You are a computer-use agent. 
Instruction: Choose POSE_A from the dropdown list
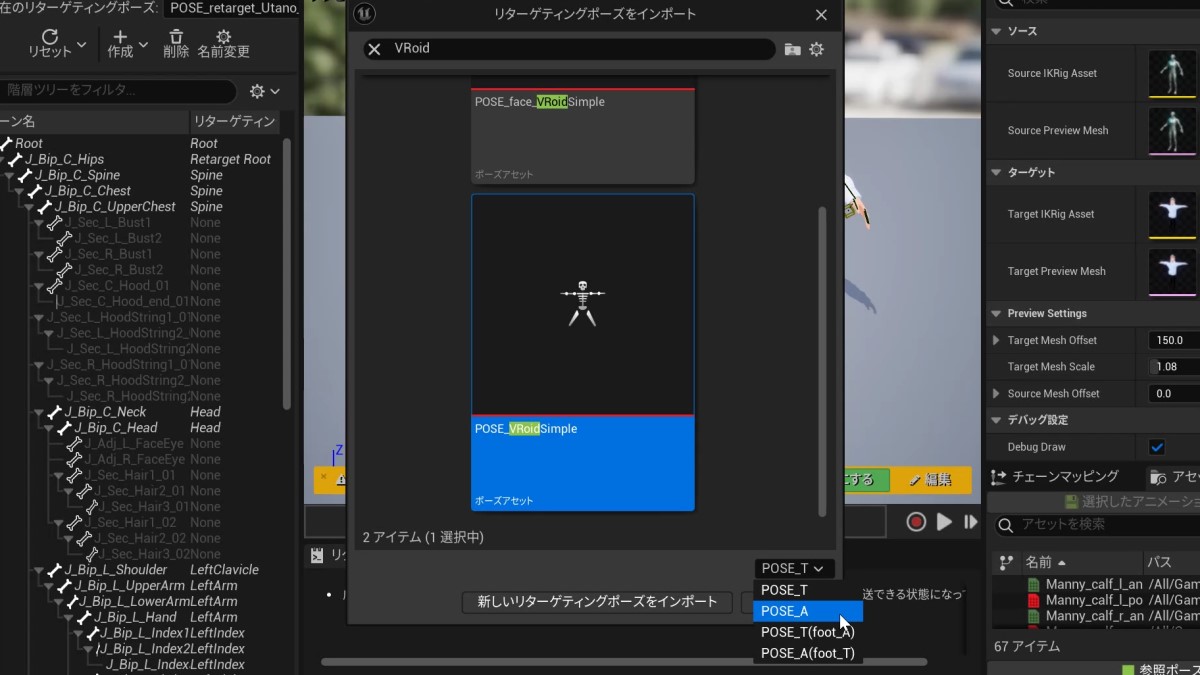pyautogui.click(x=808, y=611)
